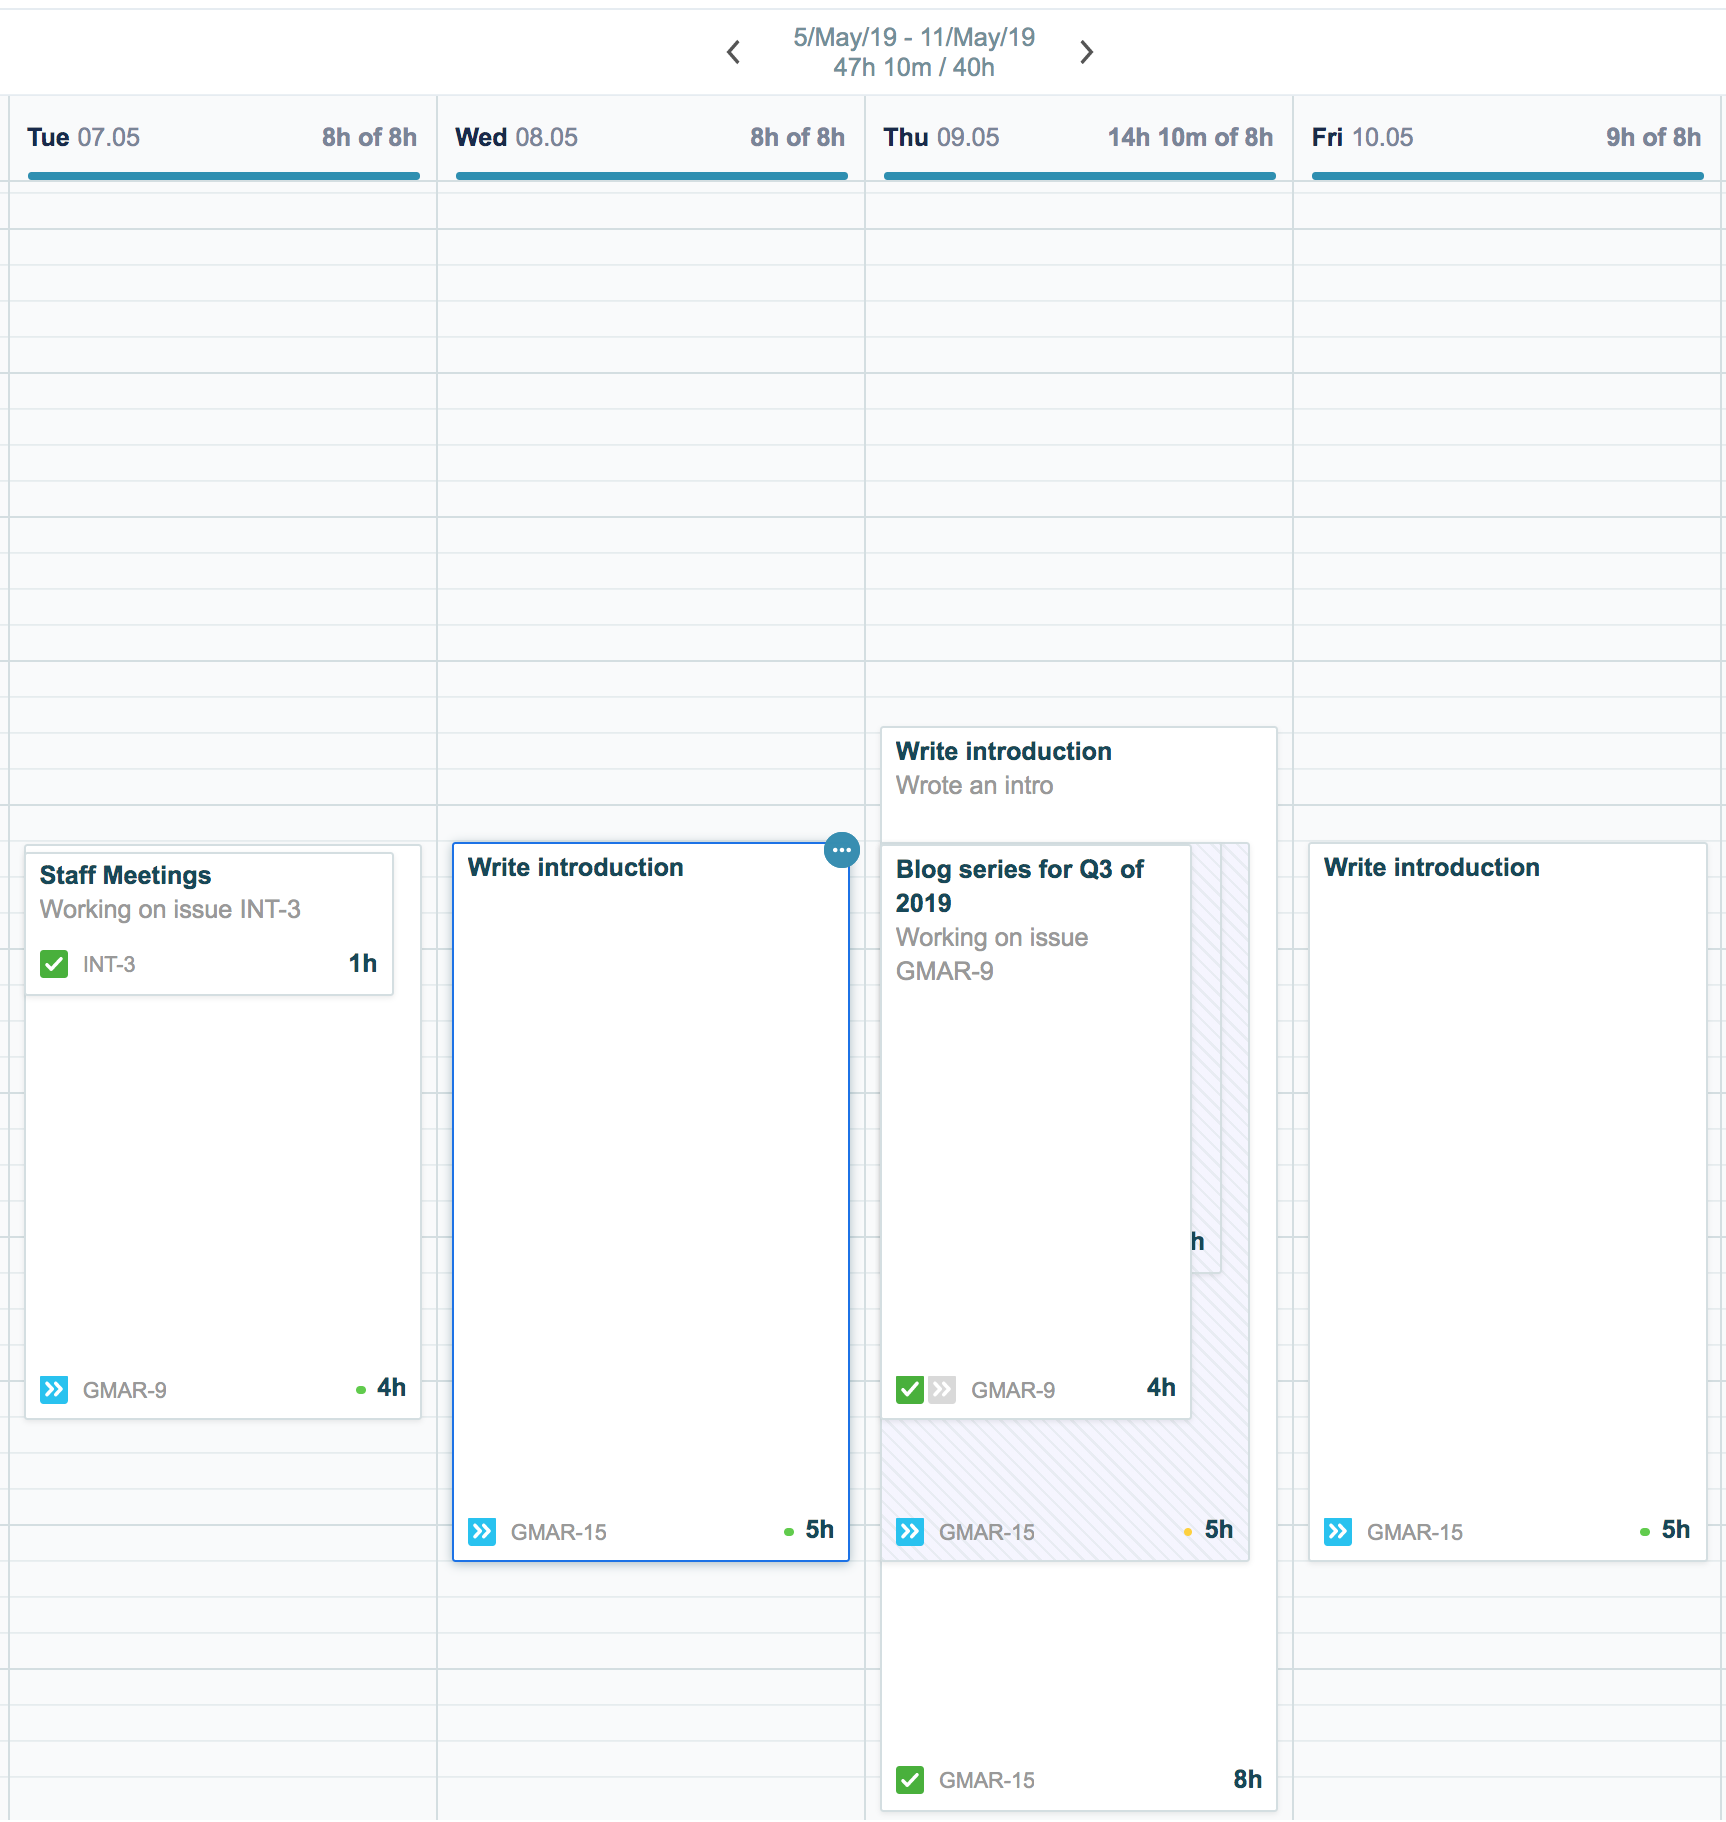Click the GMAR-15 issue icon on Friday's Write introduction
Viewport: 1726px width, 1822px height.
pyautogui.click(x=1338, y=1530)
